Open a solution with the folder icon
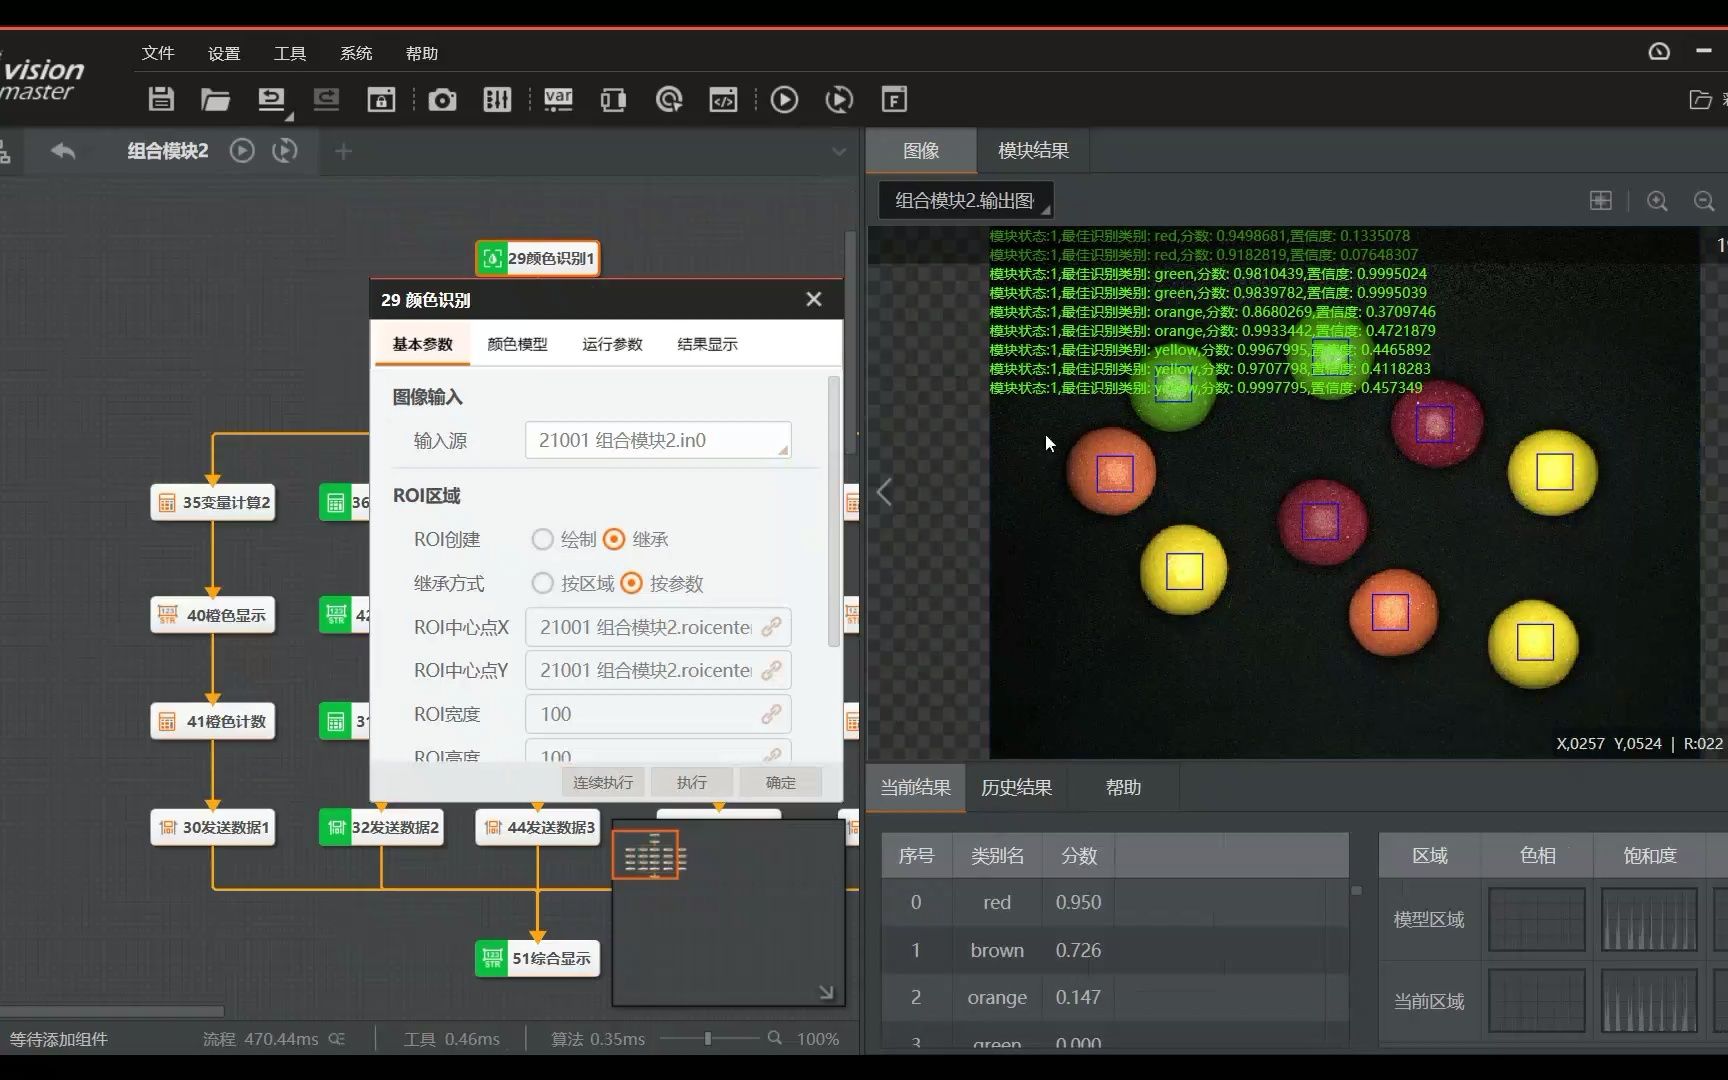This screenshot has height=1080, width=1728. click(214, 99)
